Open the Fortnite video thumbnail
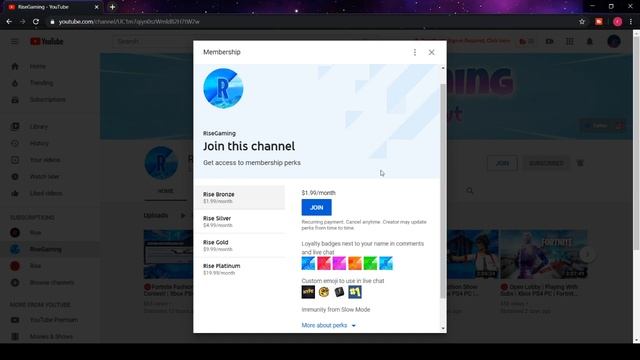The width and height of the screenshot is (640, 360). (544, 254)
